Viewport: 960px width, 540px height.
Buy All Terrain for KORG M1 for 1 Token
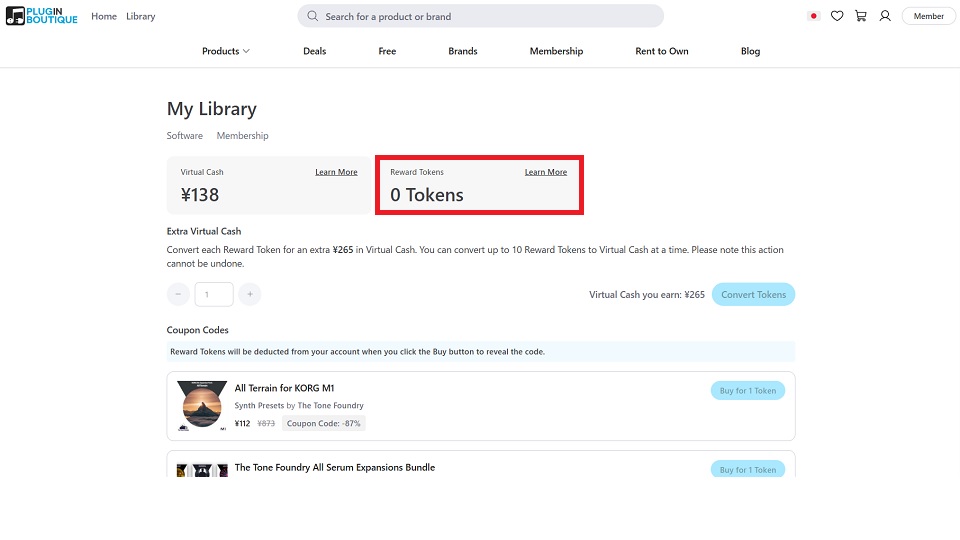pyautogui.click(x=748, y=391)
